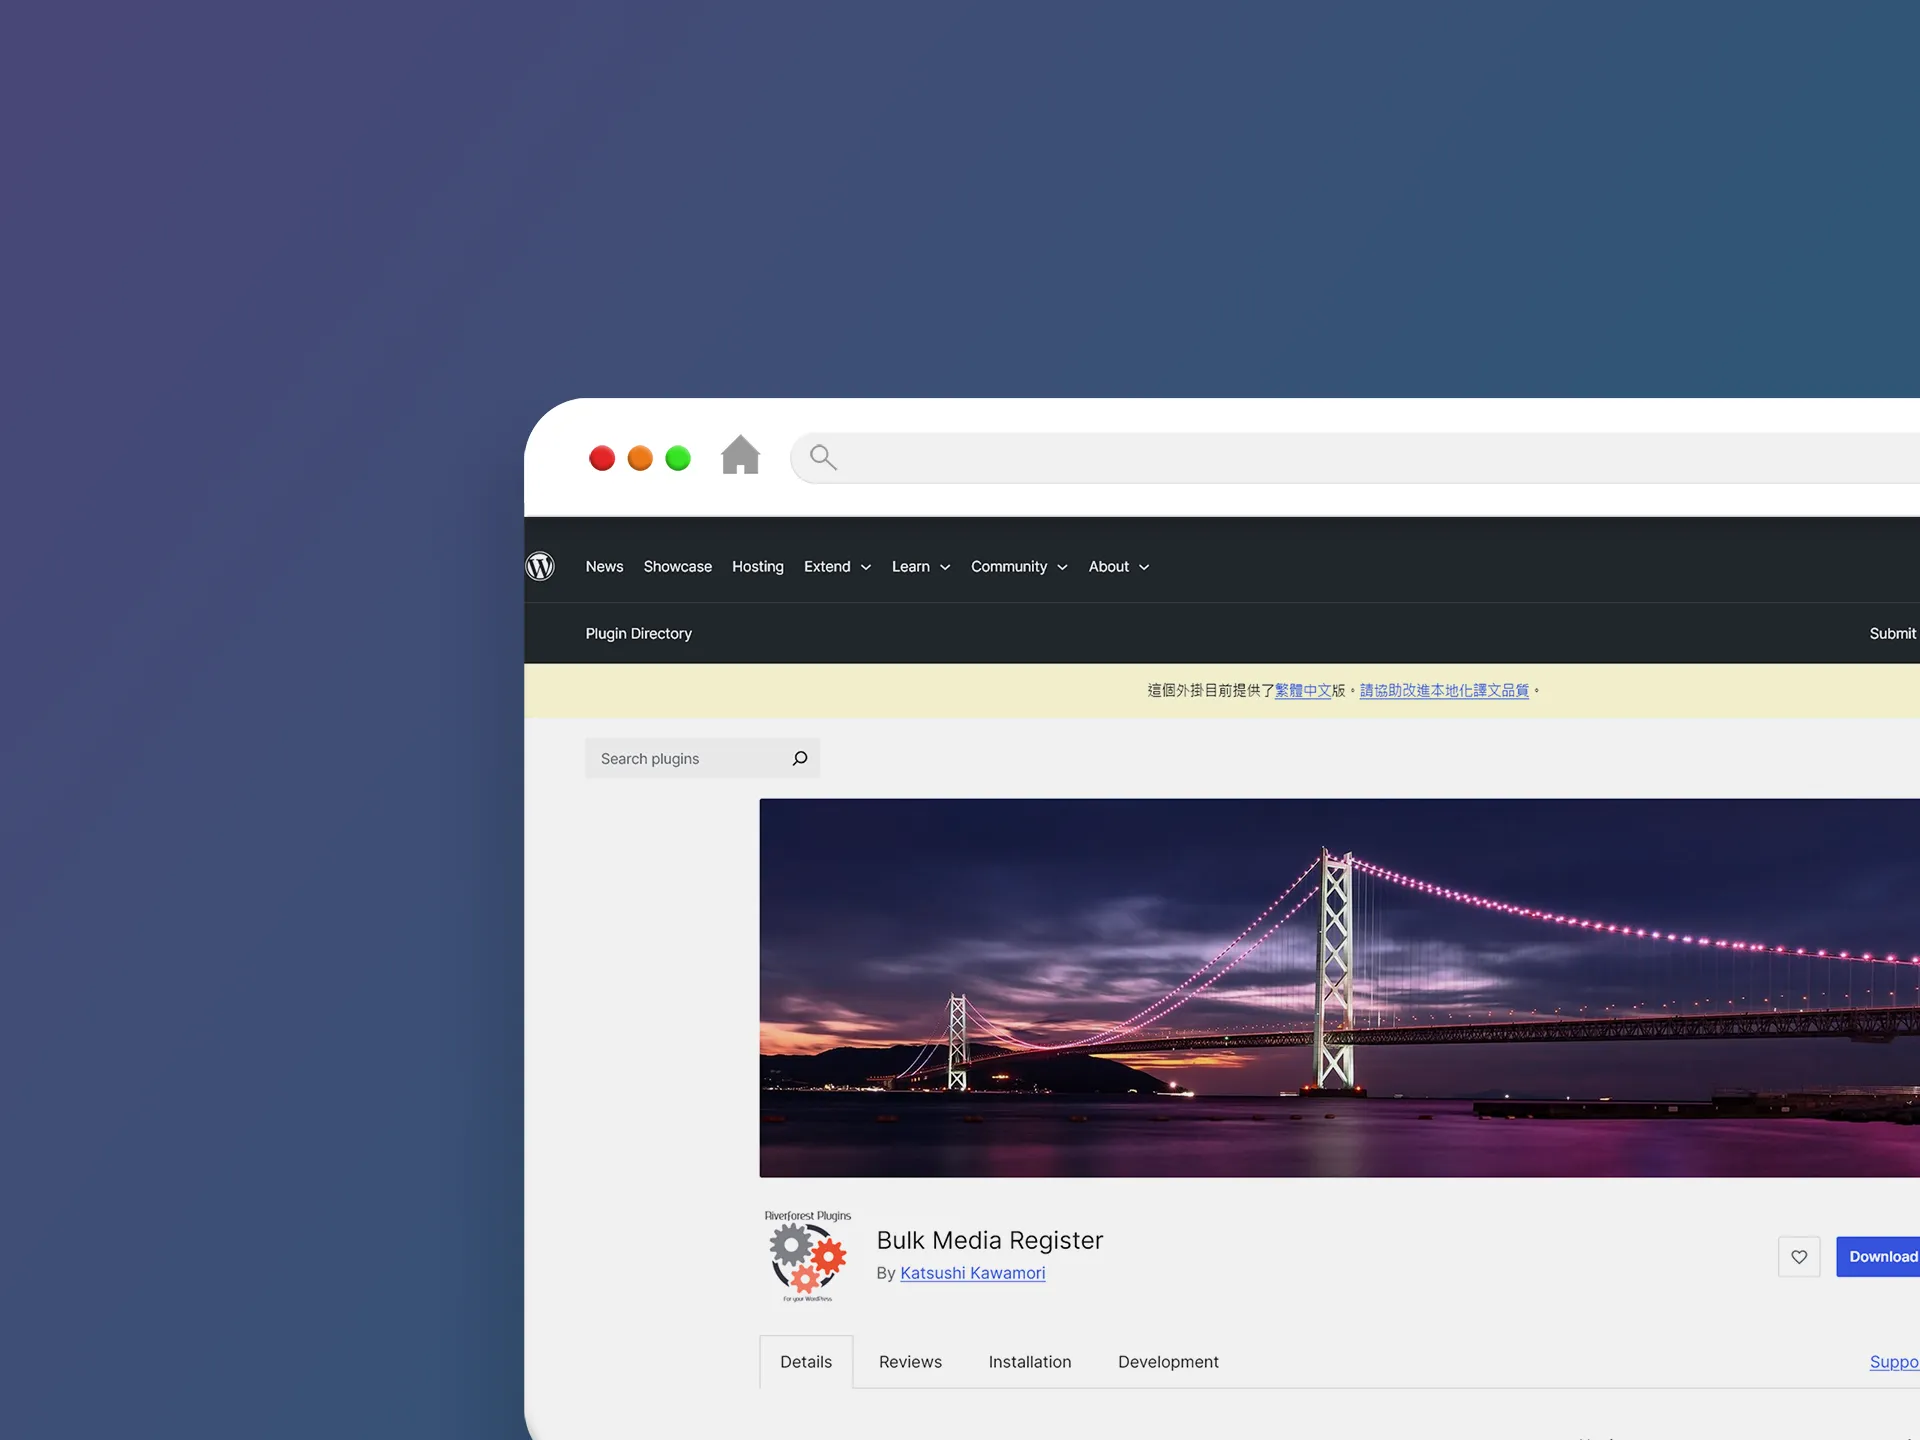Click the Bulk Media Register title
1920x1440 pixels.
pyautogui.click(x=990, y=1241)
